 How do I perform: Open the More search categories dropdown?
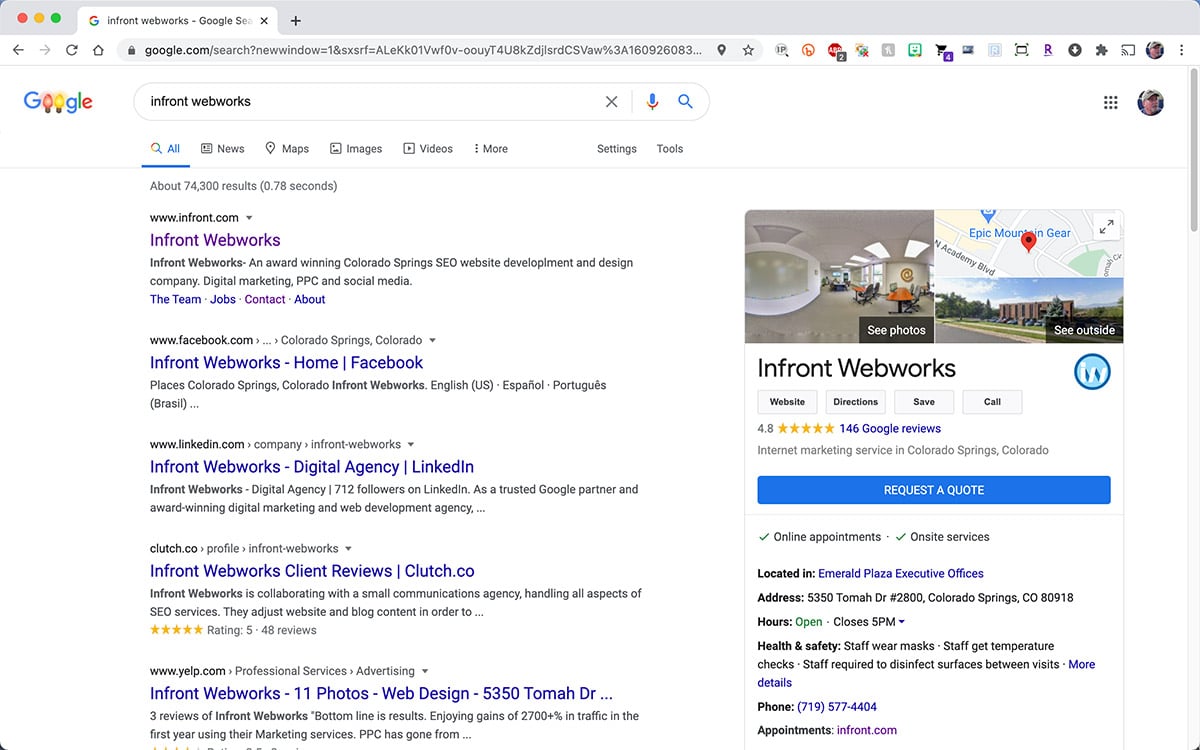tap(490, 148)
